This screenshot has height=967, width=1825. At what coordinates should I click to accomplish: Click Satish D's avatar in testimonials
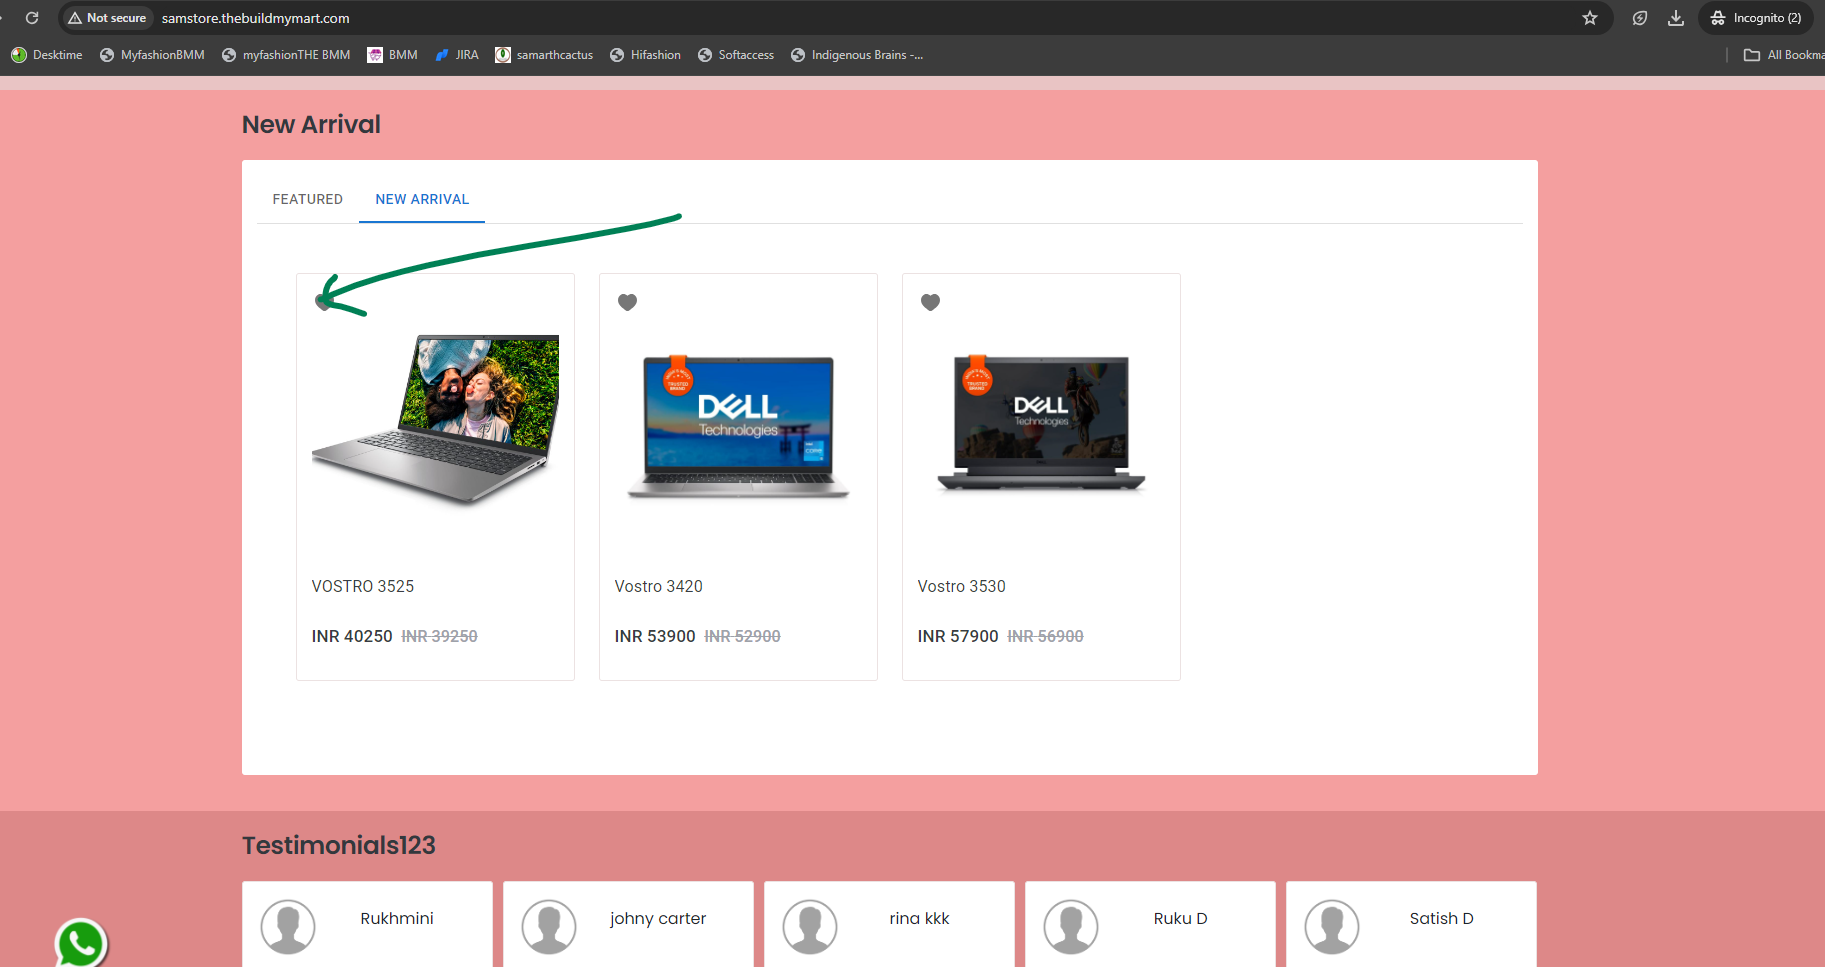[1332, 927]
